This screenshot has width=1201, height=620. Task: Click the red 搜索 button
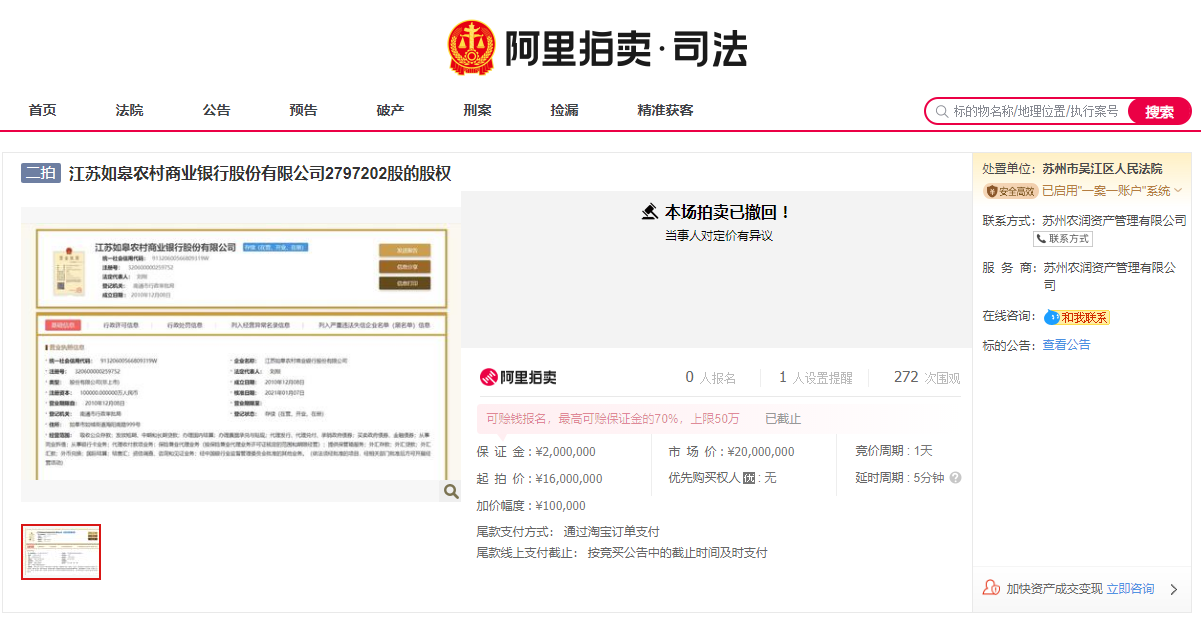click(x=1159, y=111)
